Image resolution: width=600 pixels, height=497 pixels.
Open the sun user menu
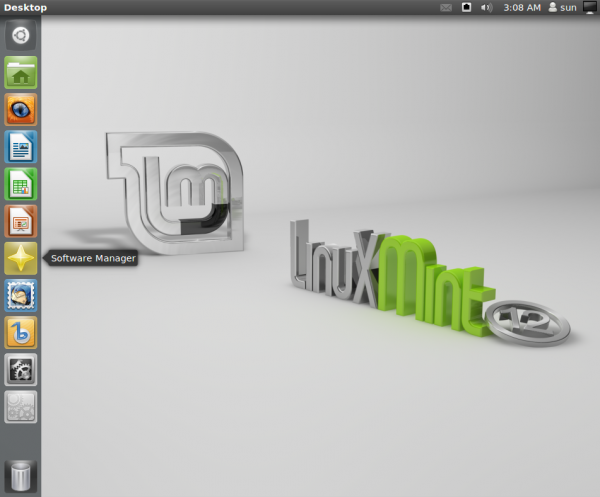coord(562,8)
